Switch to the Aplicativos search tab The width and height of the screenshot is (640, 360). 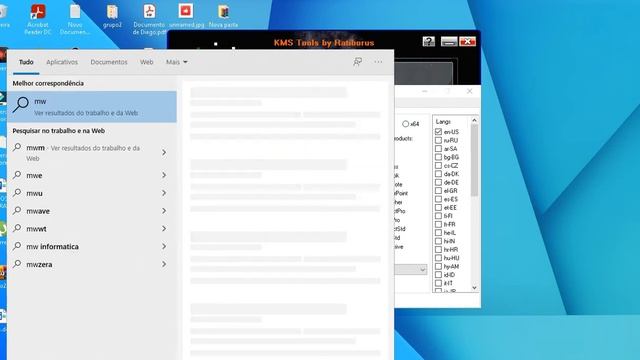click(62, 62)
